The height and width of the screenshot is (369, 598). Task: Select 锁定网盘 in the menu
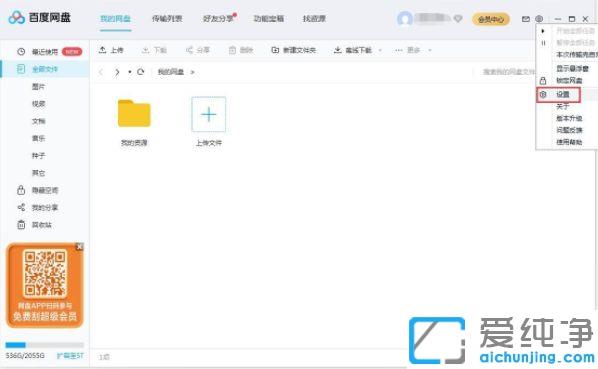click(x=569, y=80)
